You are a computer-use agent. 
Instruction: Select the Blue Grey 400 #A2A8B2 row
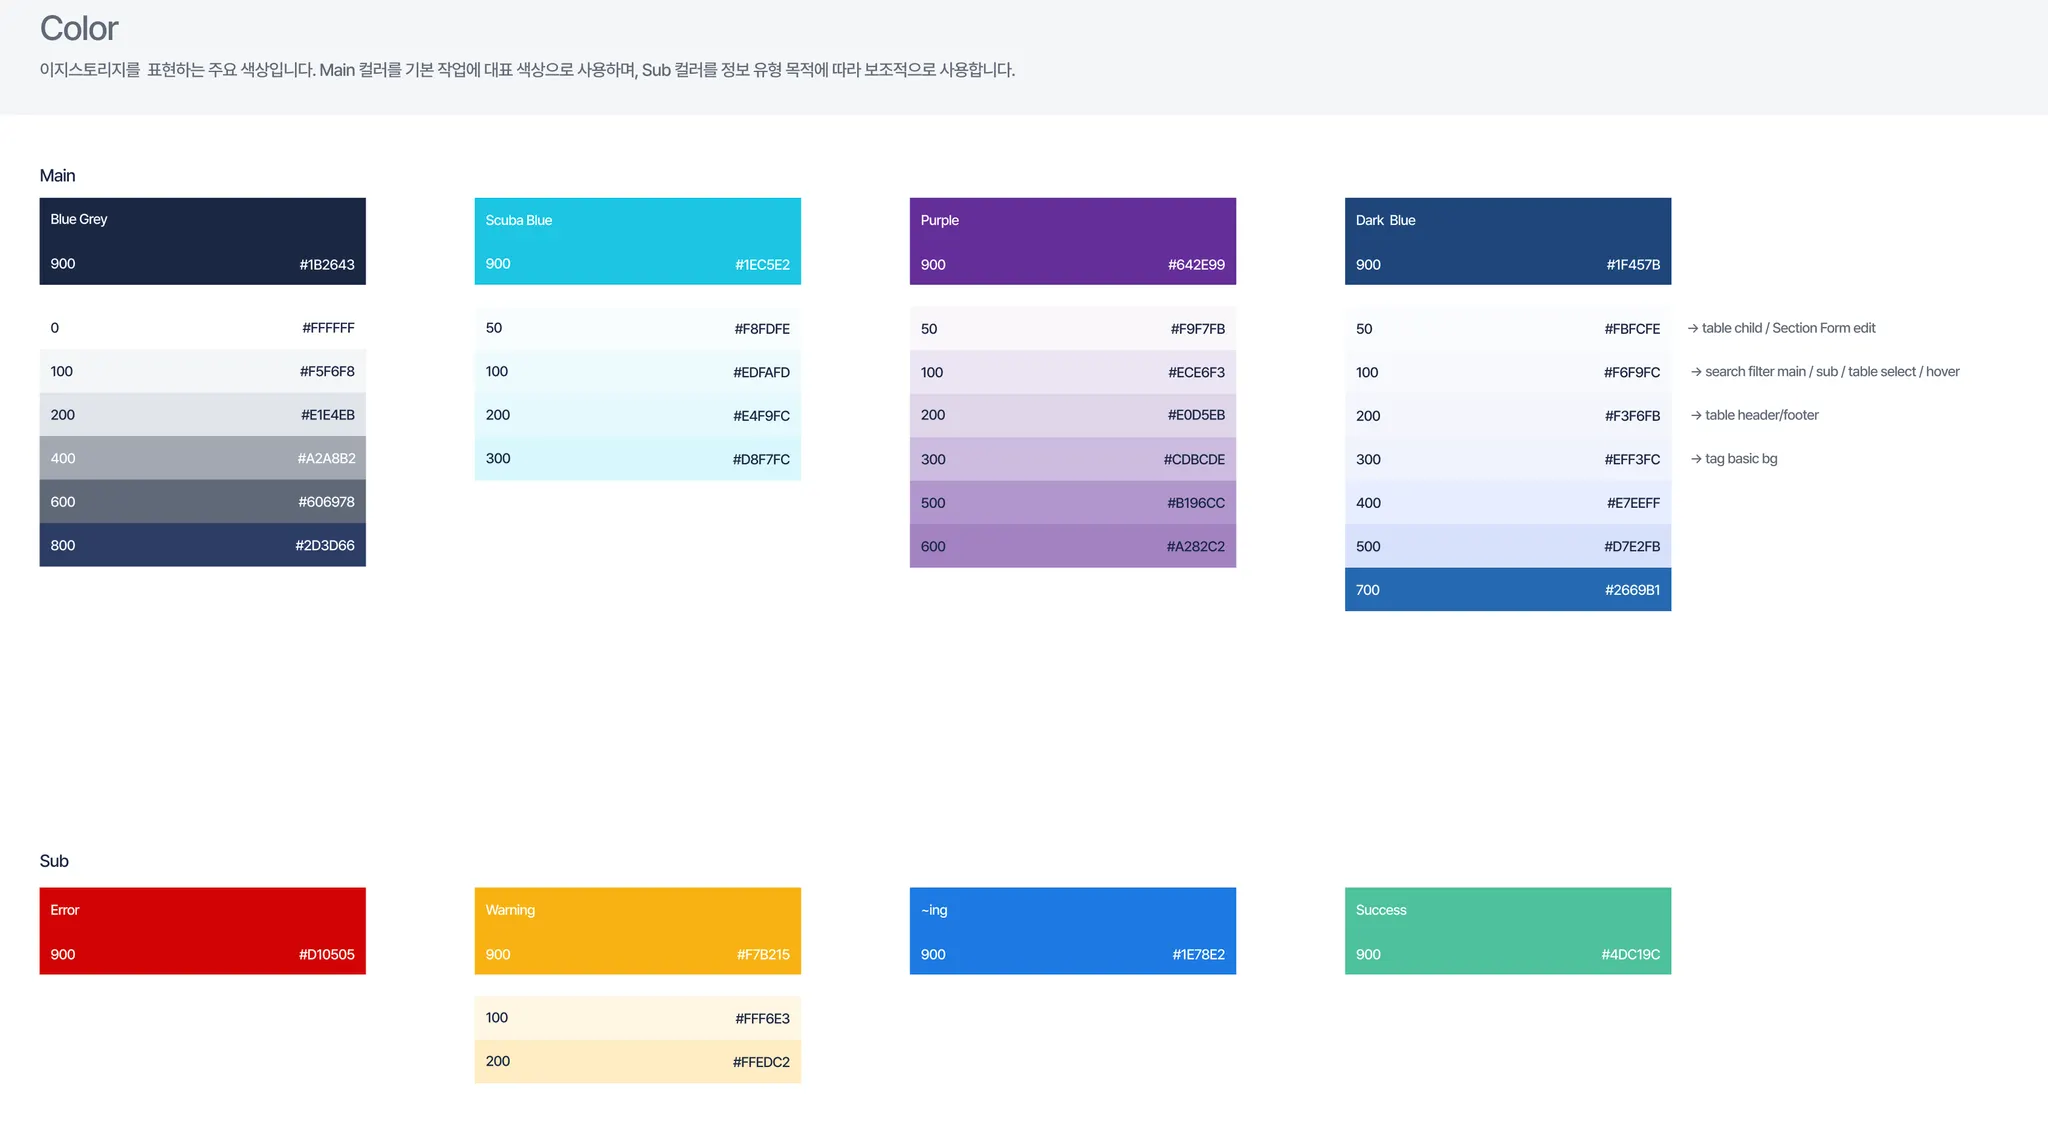coord(202,458)
